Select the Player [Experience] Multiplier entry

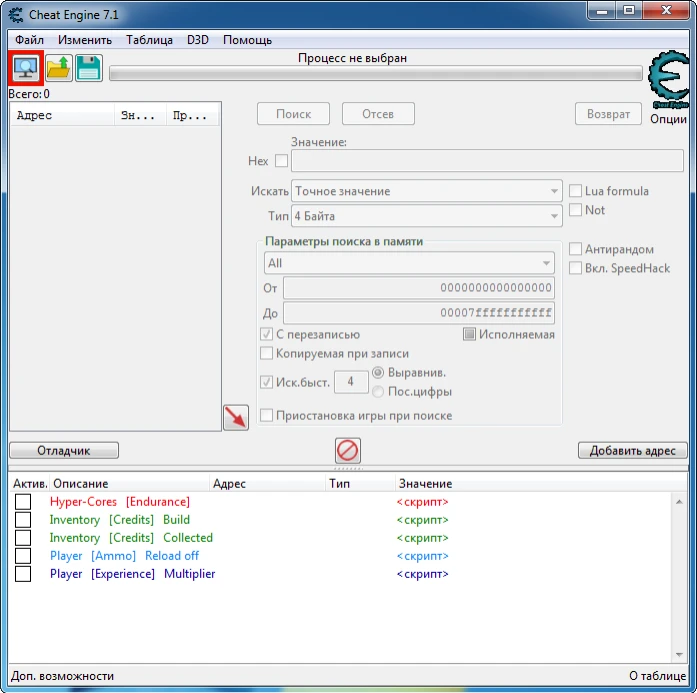[x=132, y=573]
